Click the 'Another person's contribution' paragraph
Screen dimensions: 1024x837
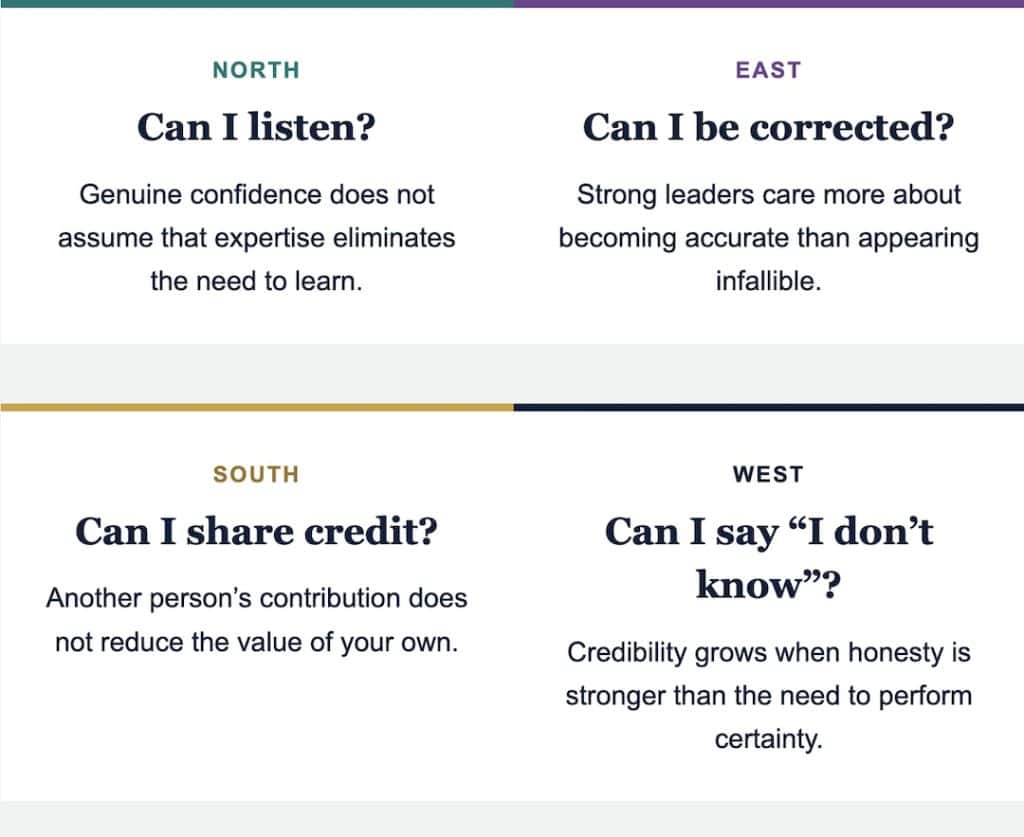(256, 620)
